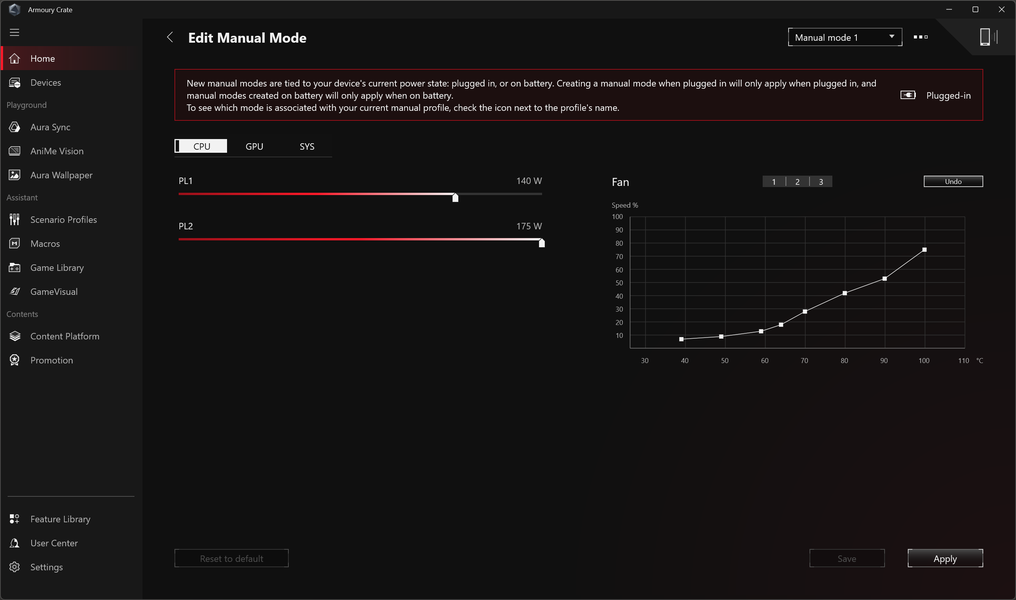Viewport: 1016px width, 600px height.
Task: Click the Armoury Crate logo in title bar
Action: point(14,10)
